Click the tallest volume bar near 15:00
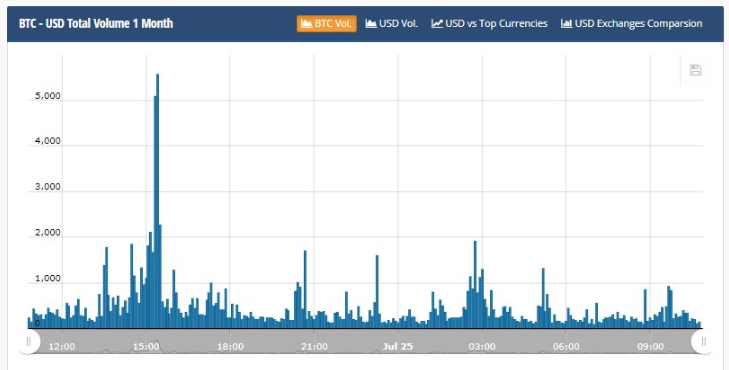 pyautogui.click(x=158, y=201)
